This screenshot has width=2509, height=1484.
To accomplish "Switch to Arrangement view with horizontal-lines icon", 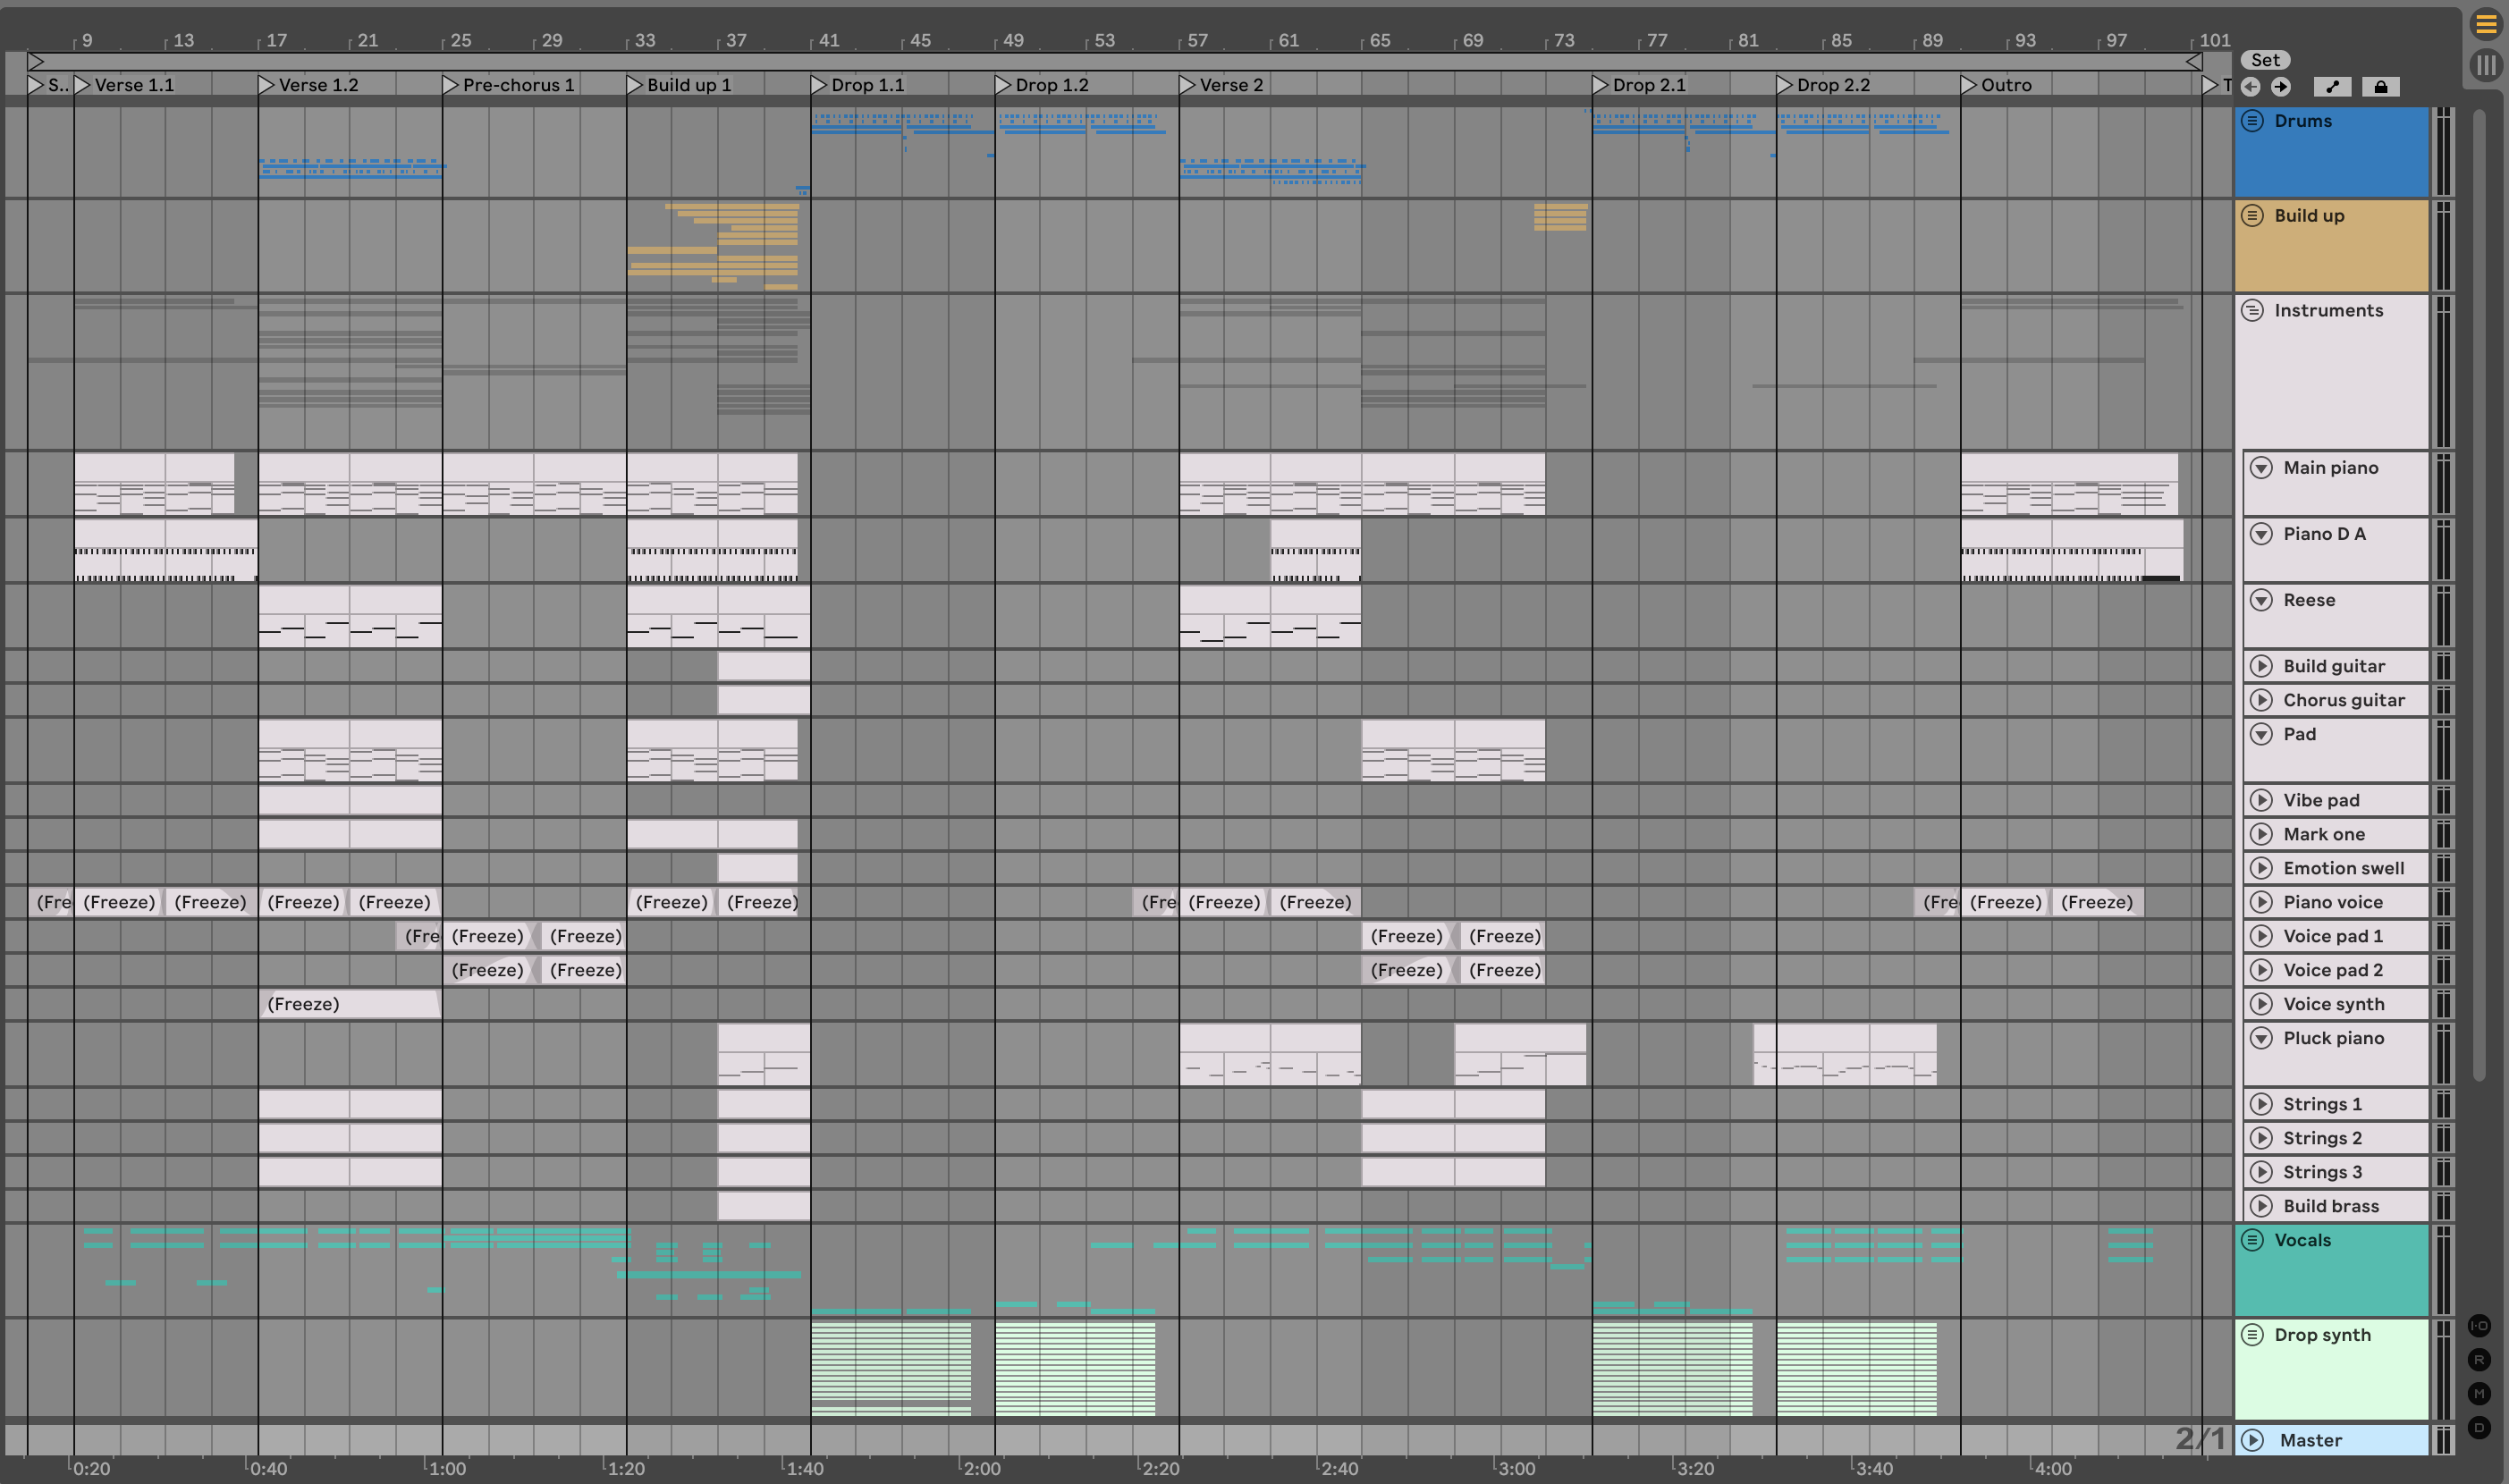I will coord(2485,24).
